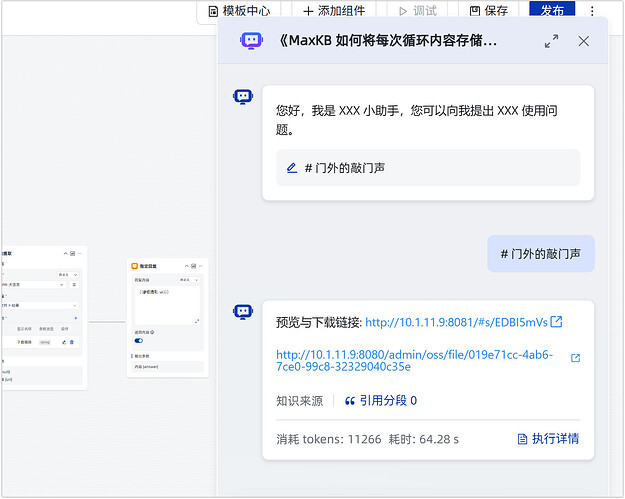Click external-link icon beside the oss file URL
This screenshot has height=499, width=625.
point(575,358)
